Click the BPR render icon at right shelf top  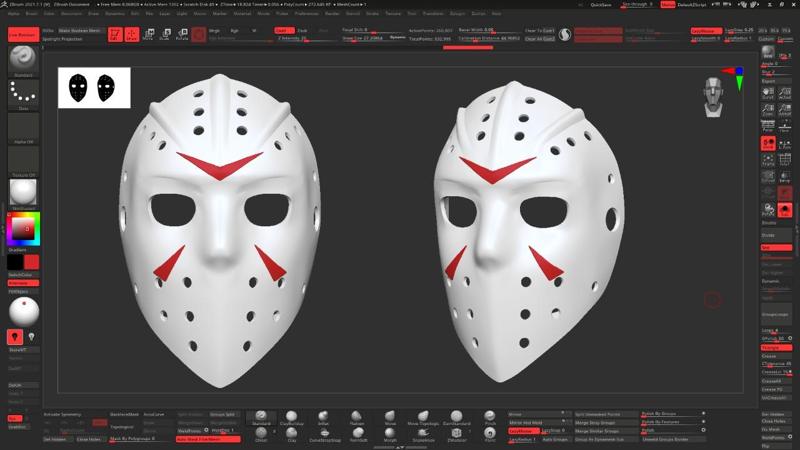point(768,53)
